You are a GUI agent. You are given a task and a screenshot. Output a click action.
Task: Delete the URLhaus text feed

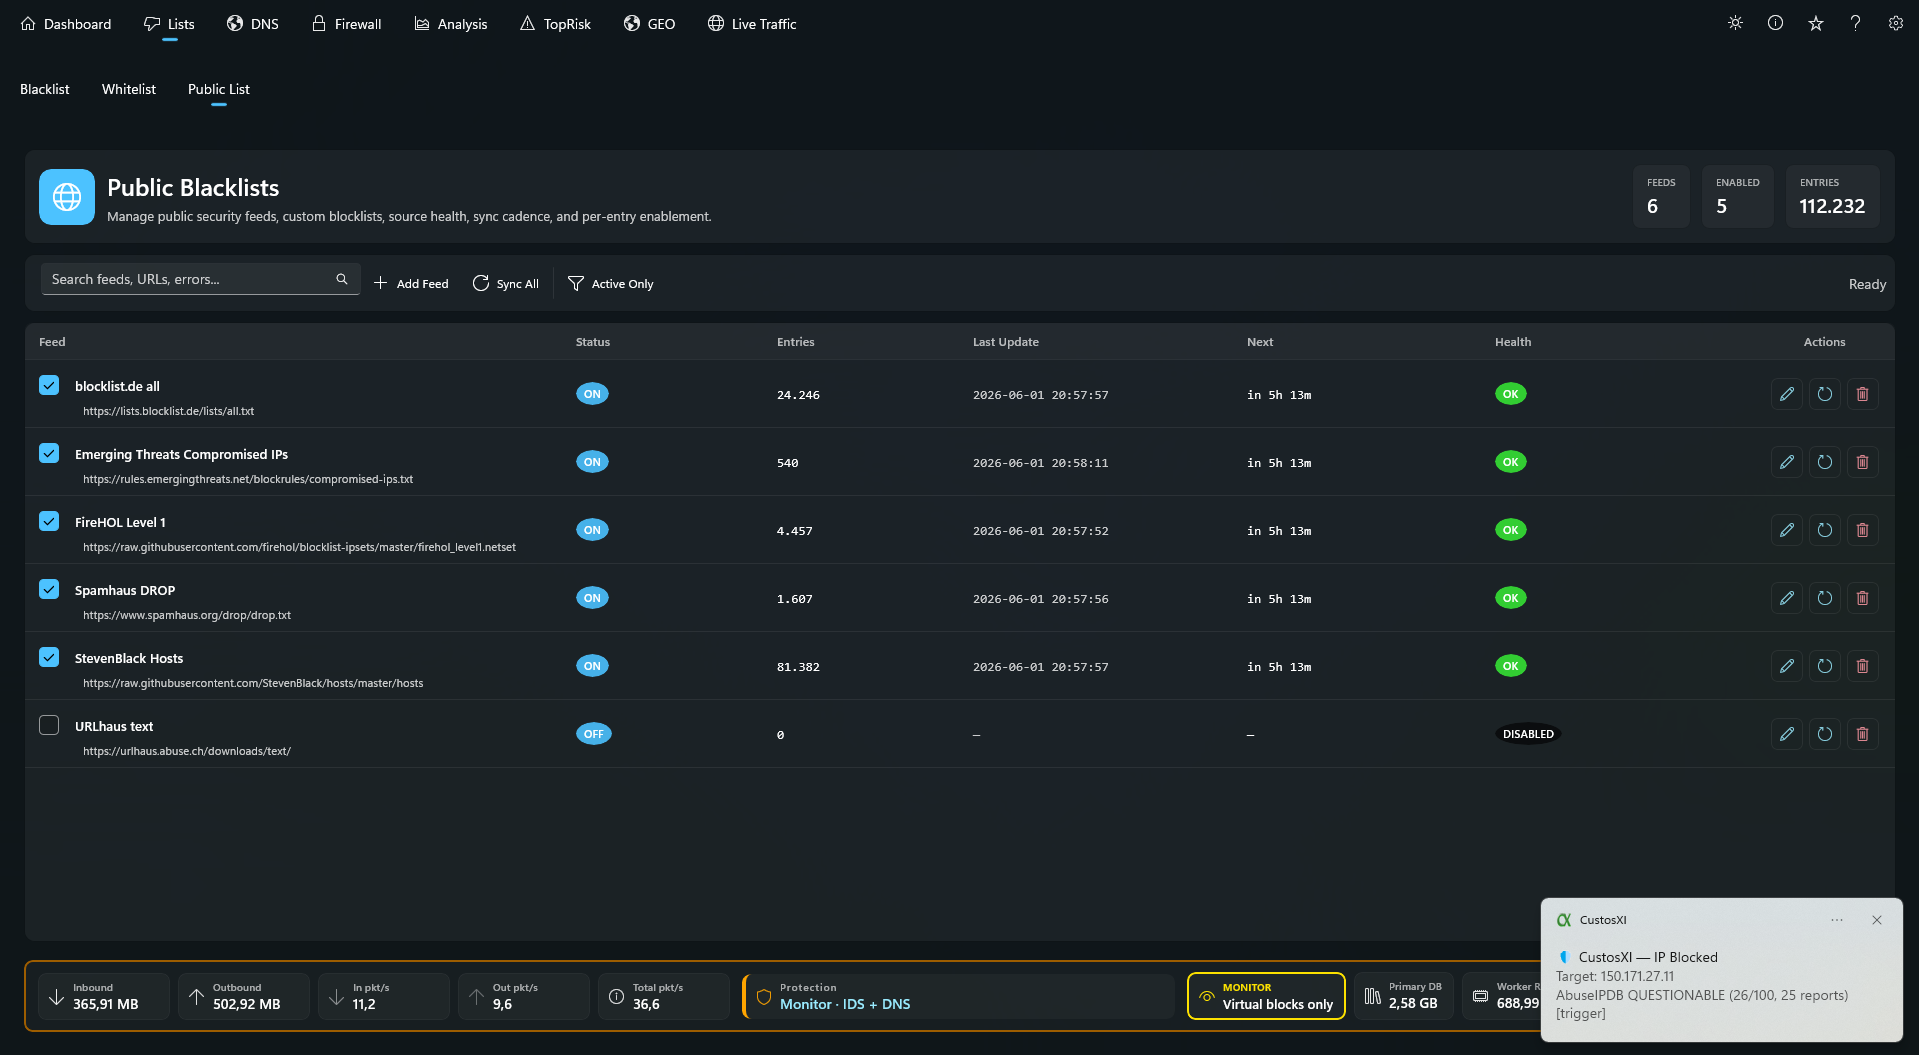[x=1862, y=734]
